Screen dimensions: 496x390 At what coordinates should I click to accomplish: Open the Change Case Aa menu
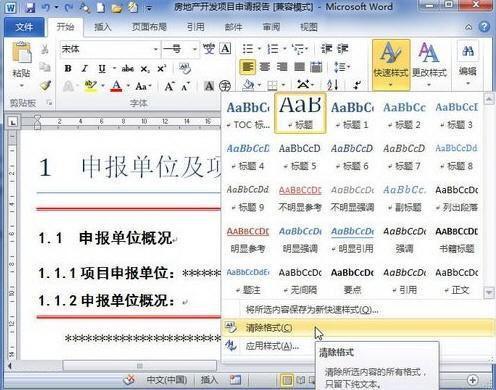143,86
